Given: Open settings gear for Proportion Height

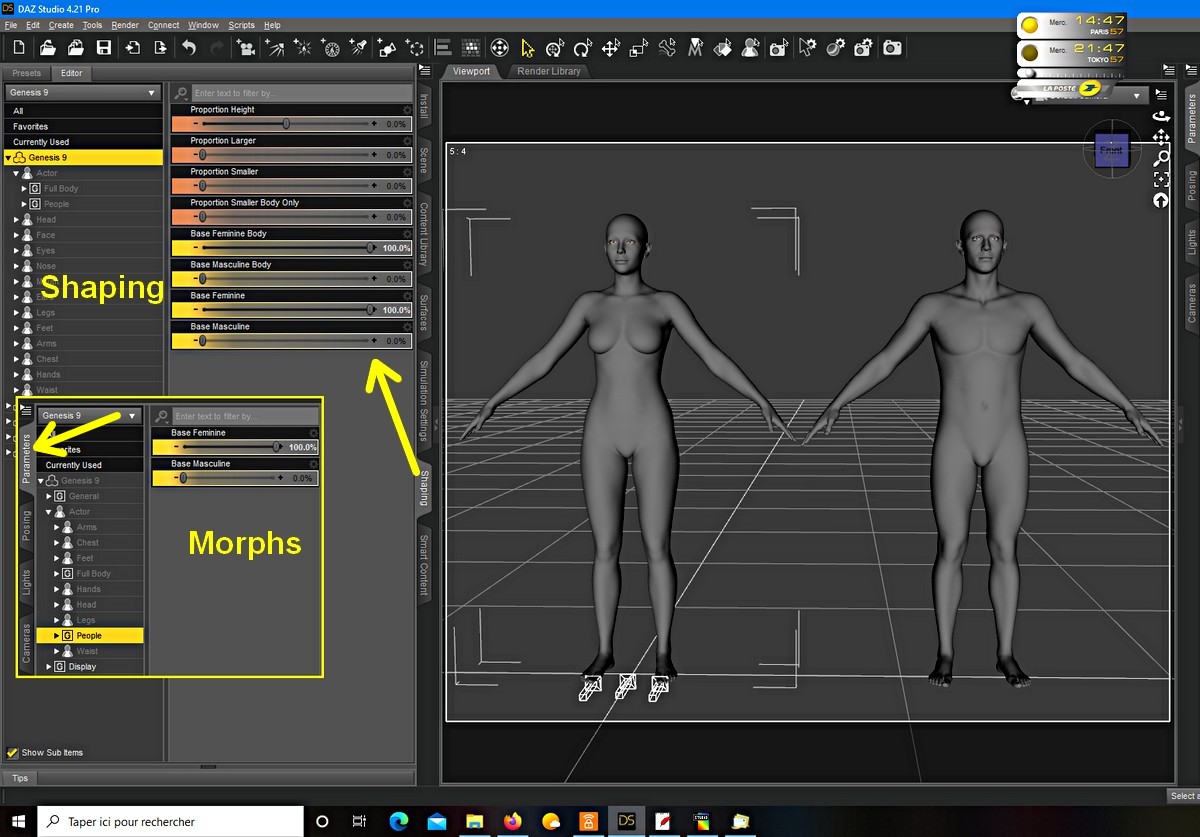Looking at the screenshot, I should 407,110.
